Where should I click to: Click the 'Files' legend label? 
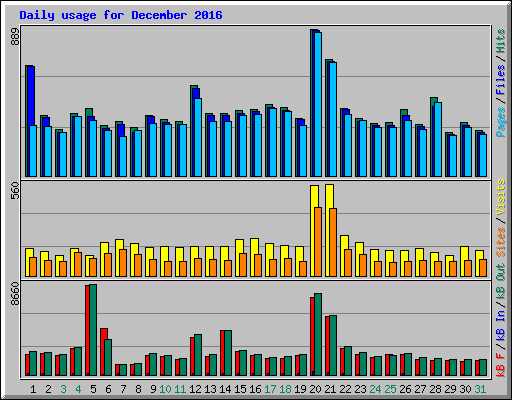[x=500, y=80]
